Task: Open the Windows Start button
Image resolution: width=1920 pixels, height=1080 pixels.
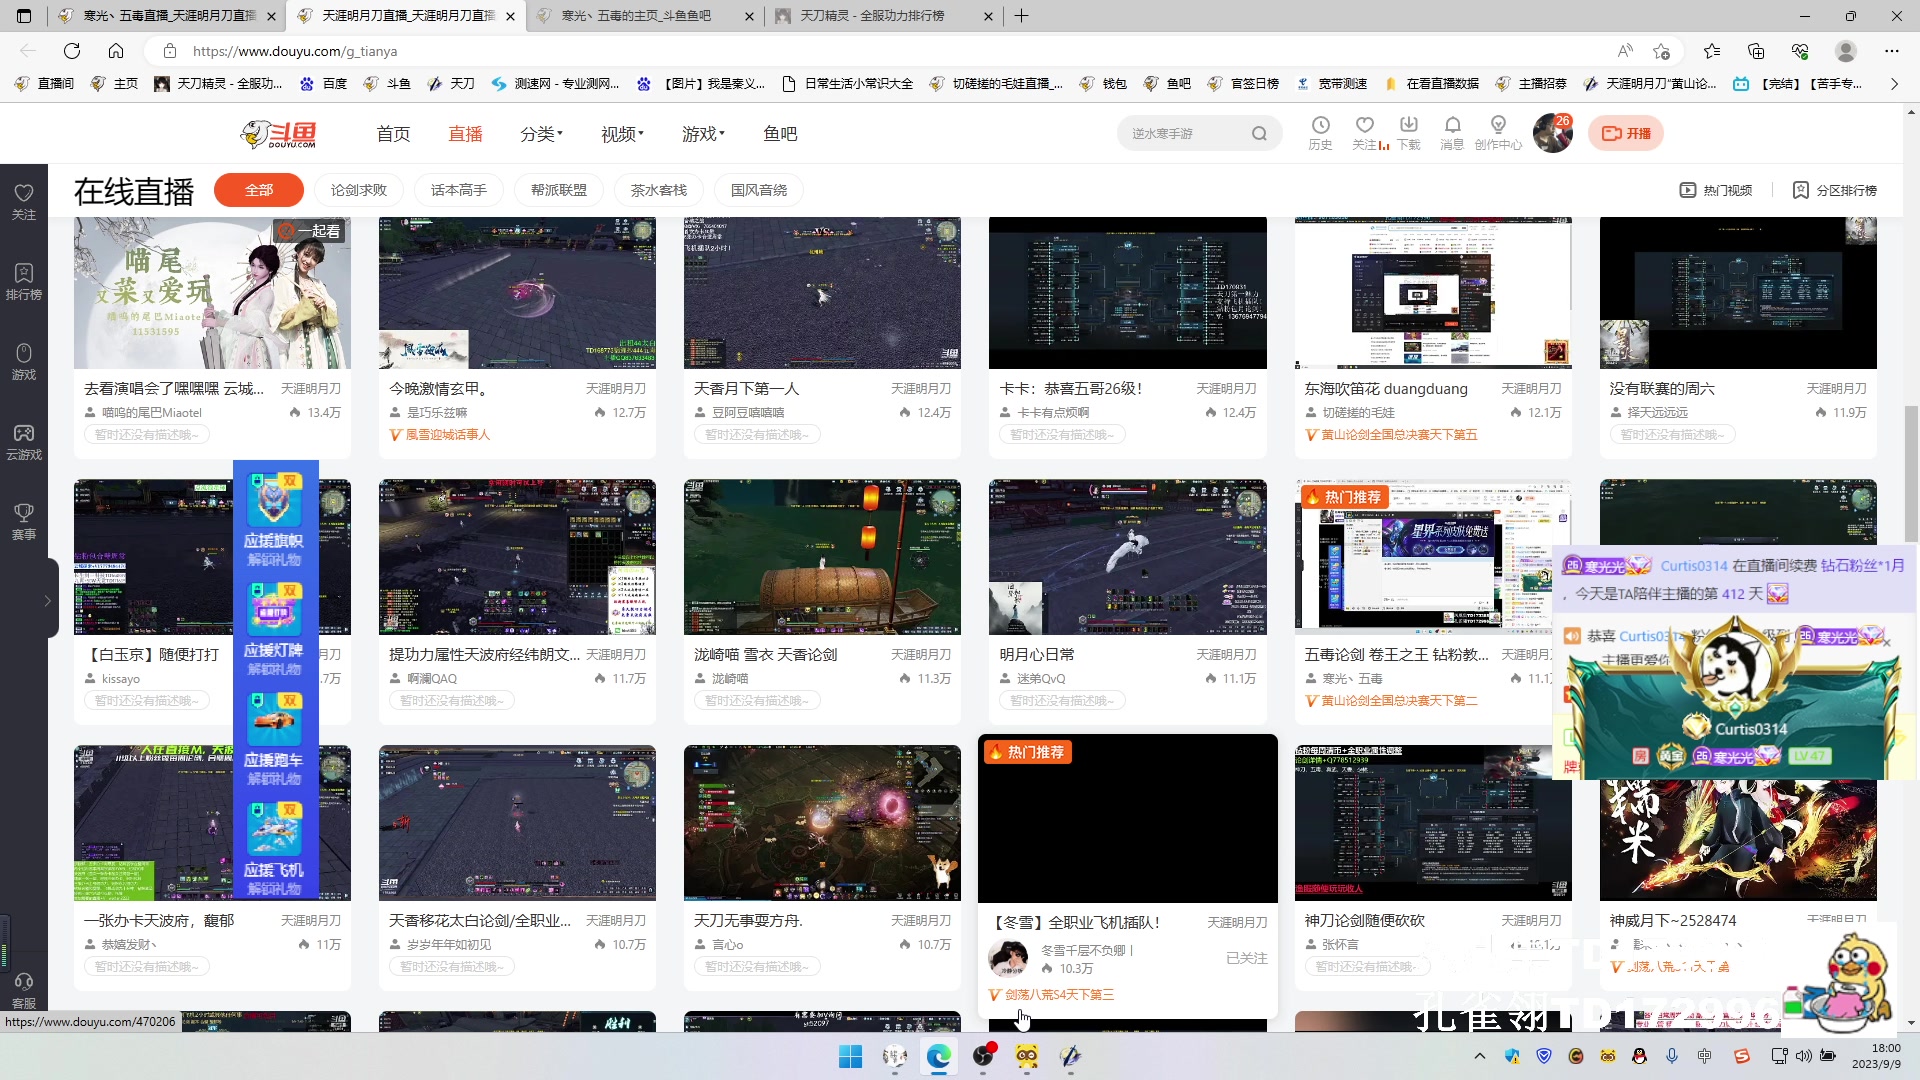Action: pyautogui.click(x=850, y=1056)
